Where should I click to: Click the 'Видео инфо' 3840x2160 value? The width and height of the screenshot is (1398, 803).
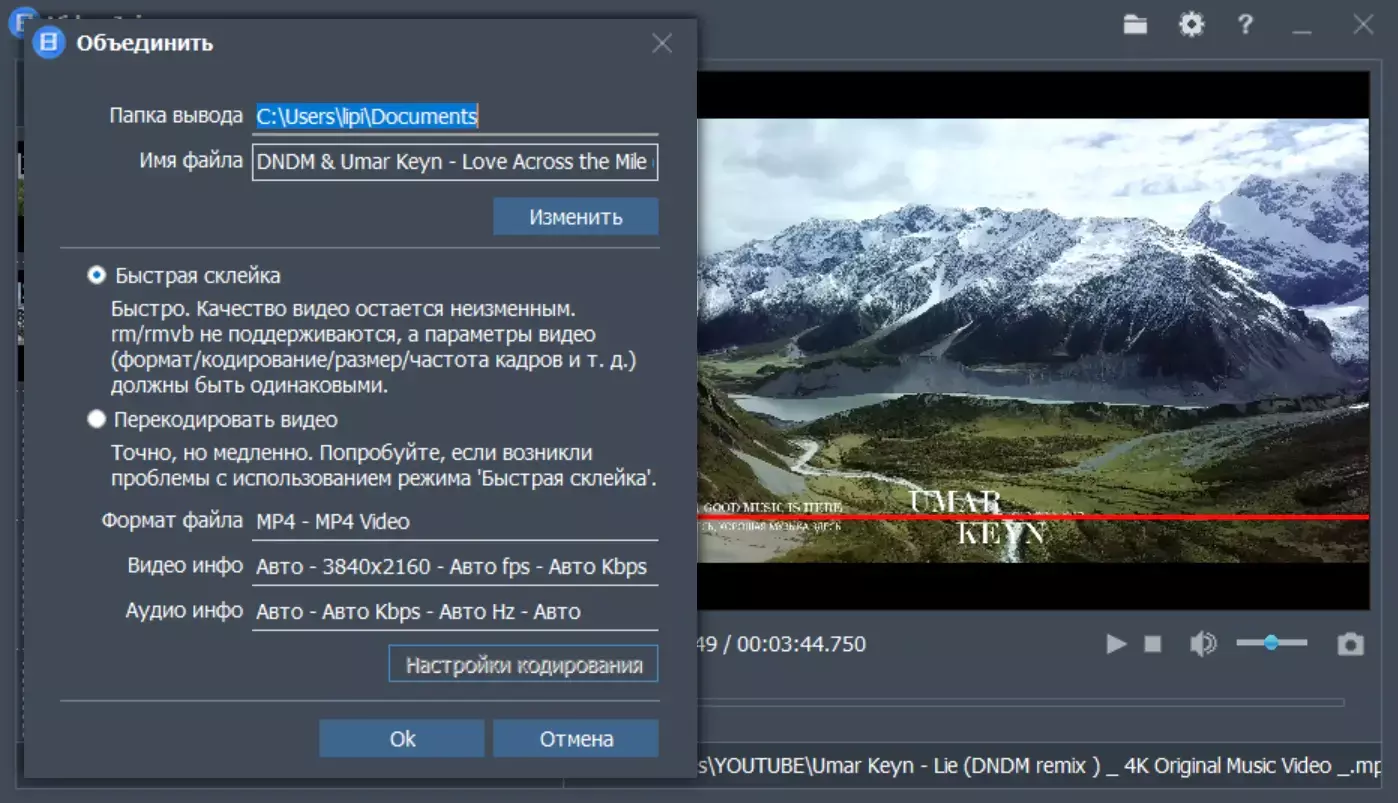pos(455,567)
